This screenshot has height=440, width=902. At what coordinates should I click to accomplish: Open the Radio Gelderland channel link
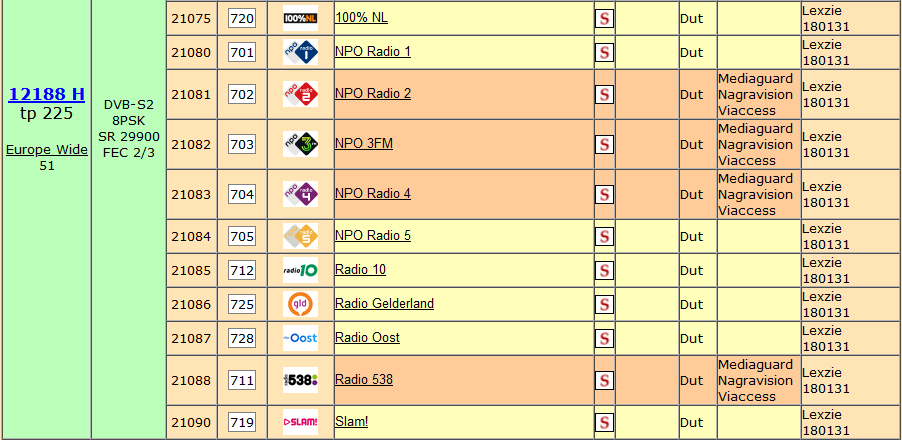pyautogui.click(x=384, y=304)
